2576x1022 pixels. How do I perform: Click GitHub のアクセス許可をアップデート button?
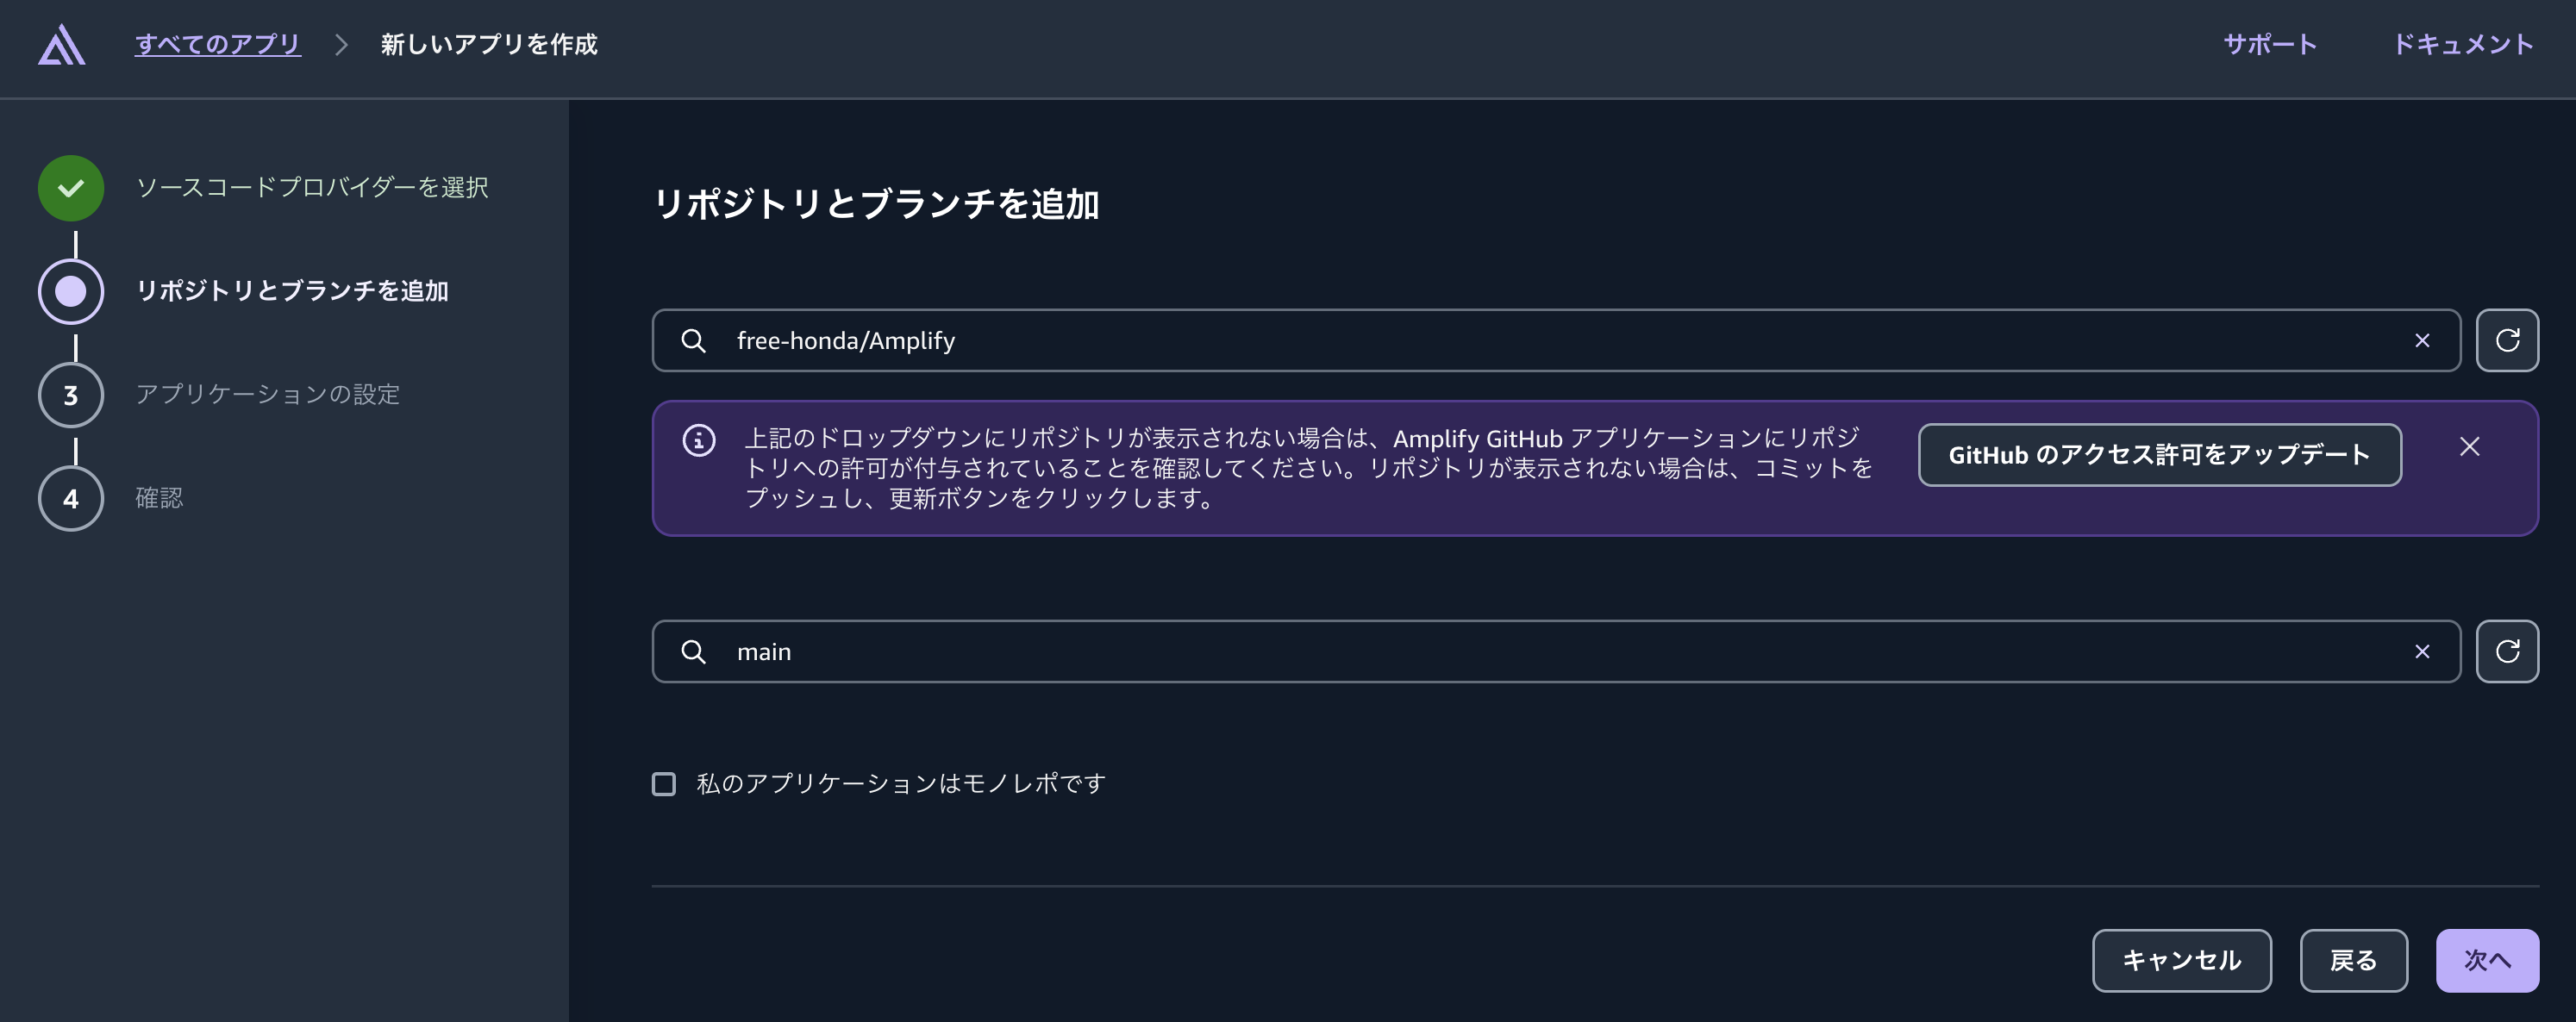[2158, 455]
